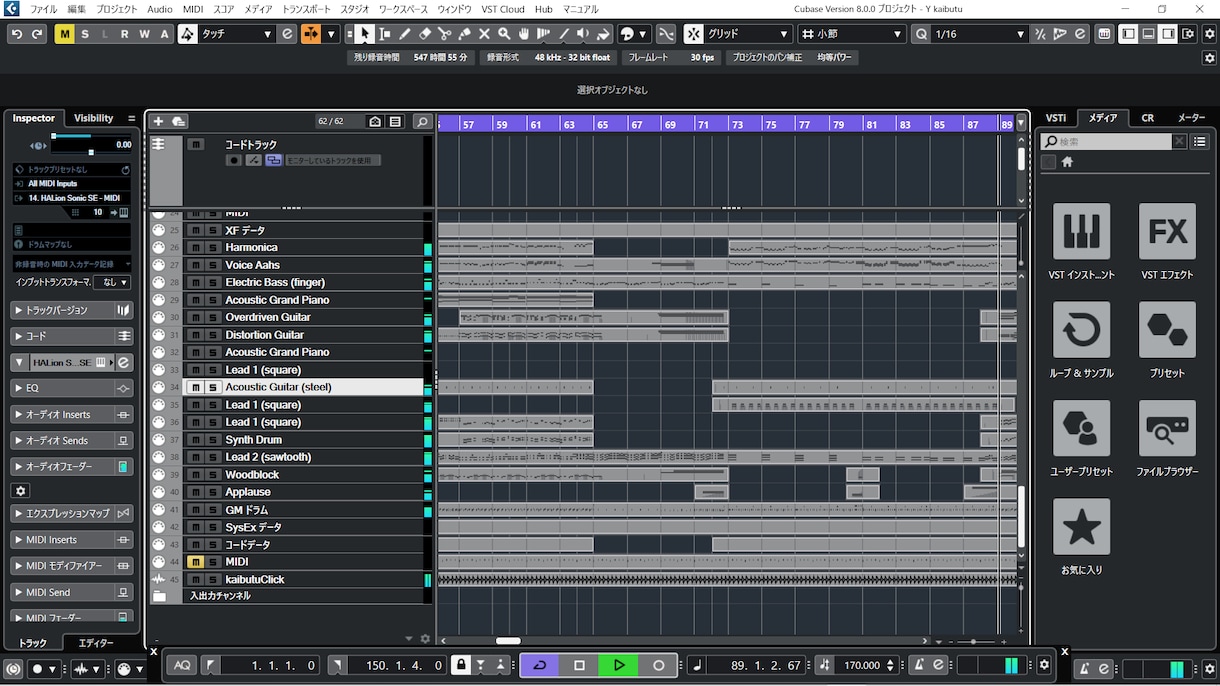Open the File Browser tile

click(1167, 428)
